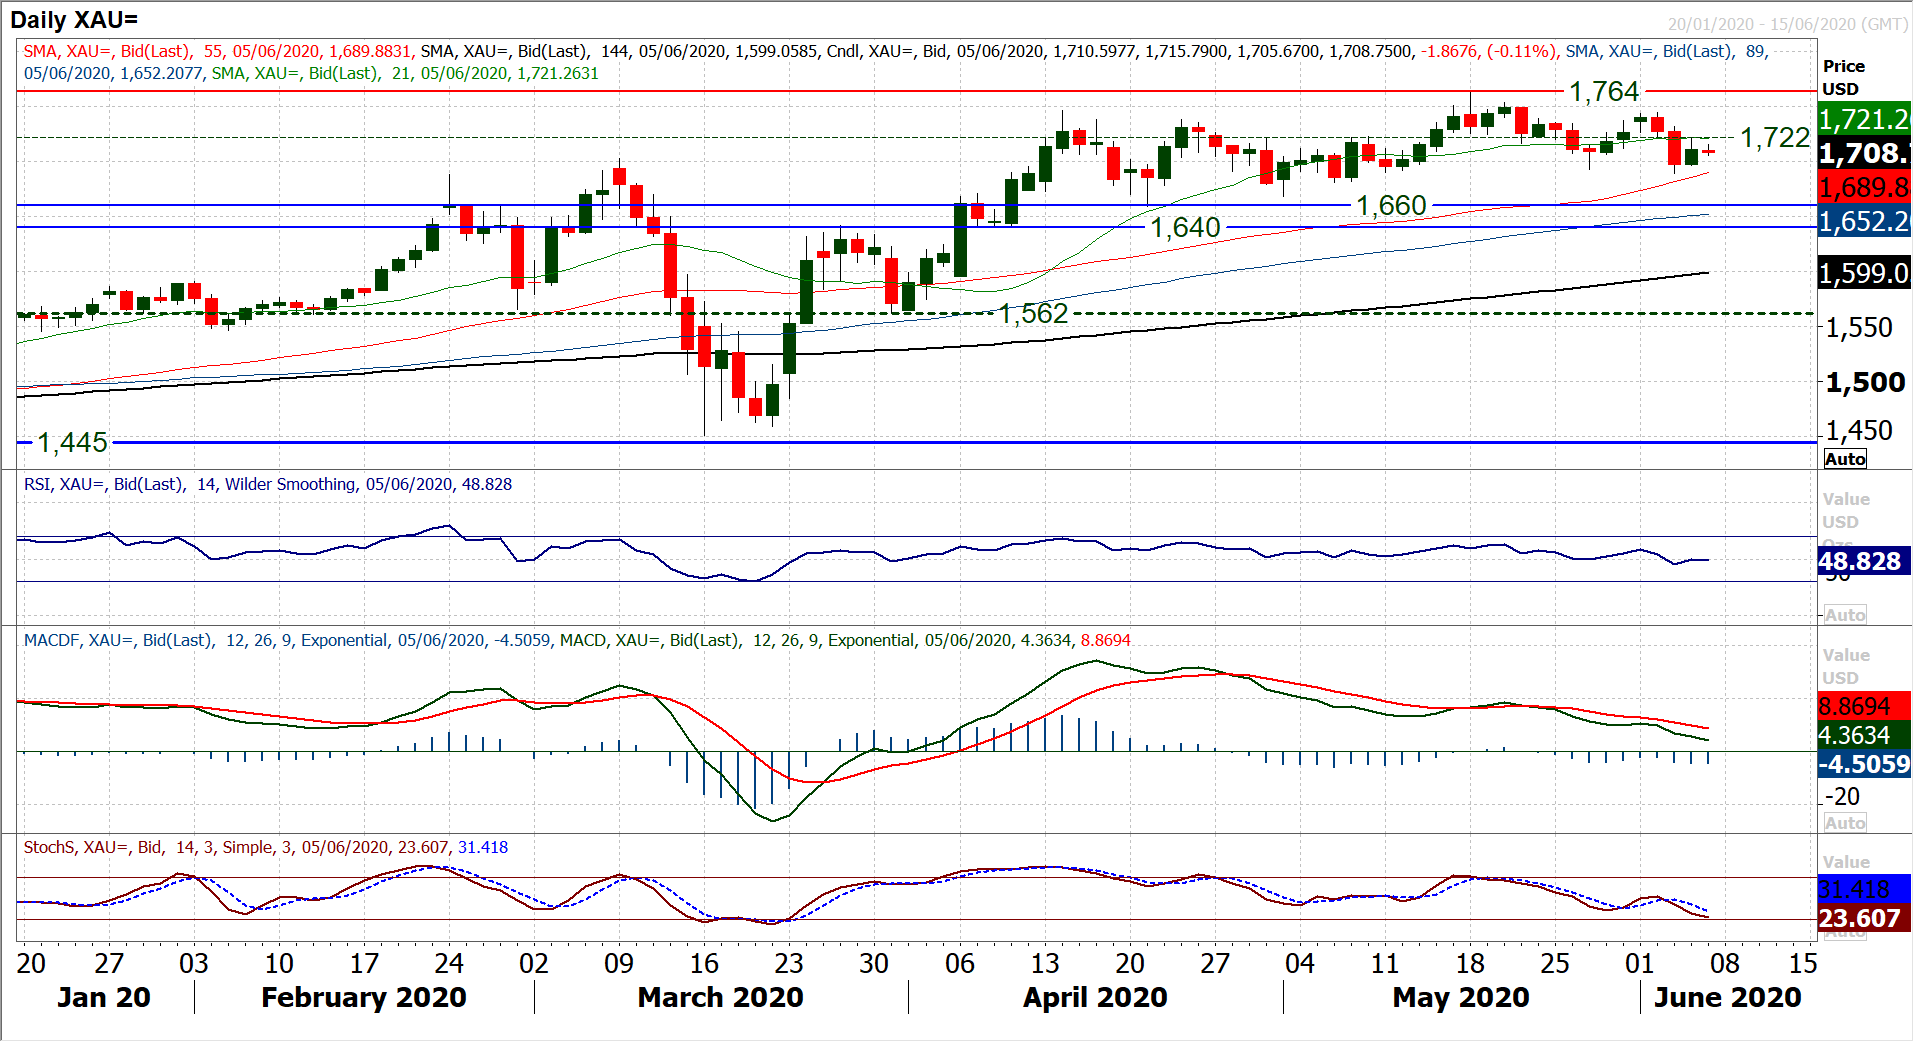The image size is (1914, 1042).
Task: Click the MACD histogram value badge -4.5059
Action: click(1864, 765)
